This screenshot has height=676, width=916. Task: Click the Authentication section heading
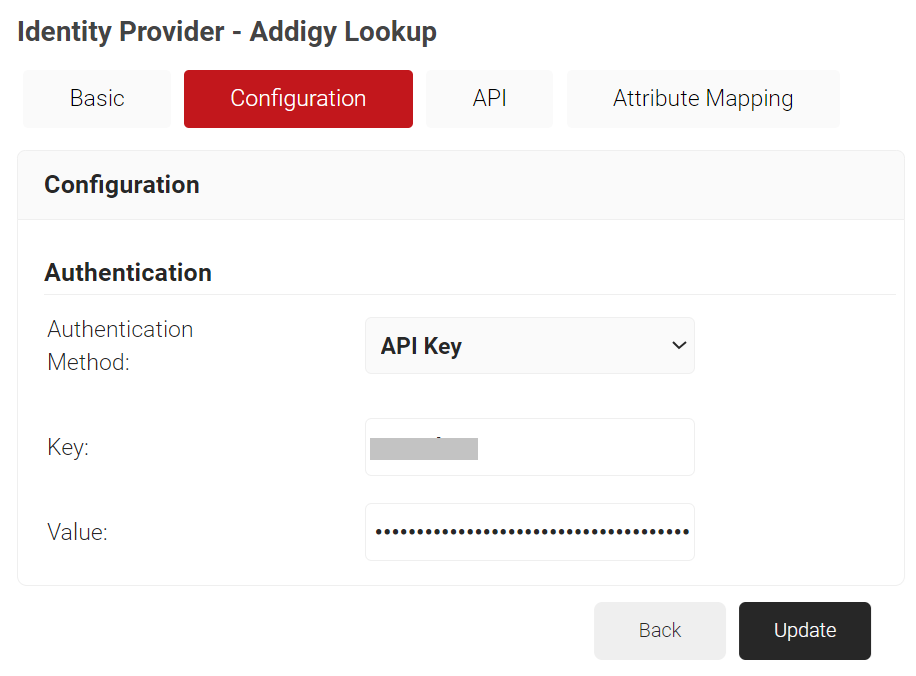pyautogui.click(x=128, y=273)
